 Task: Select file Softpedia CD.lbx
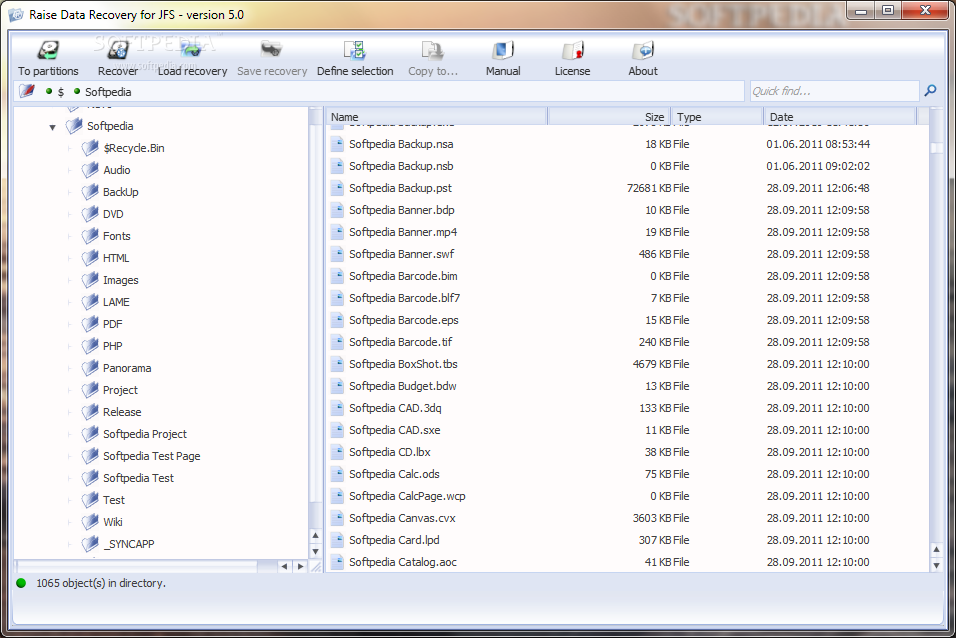click(390, 452)
